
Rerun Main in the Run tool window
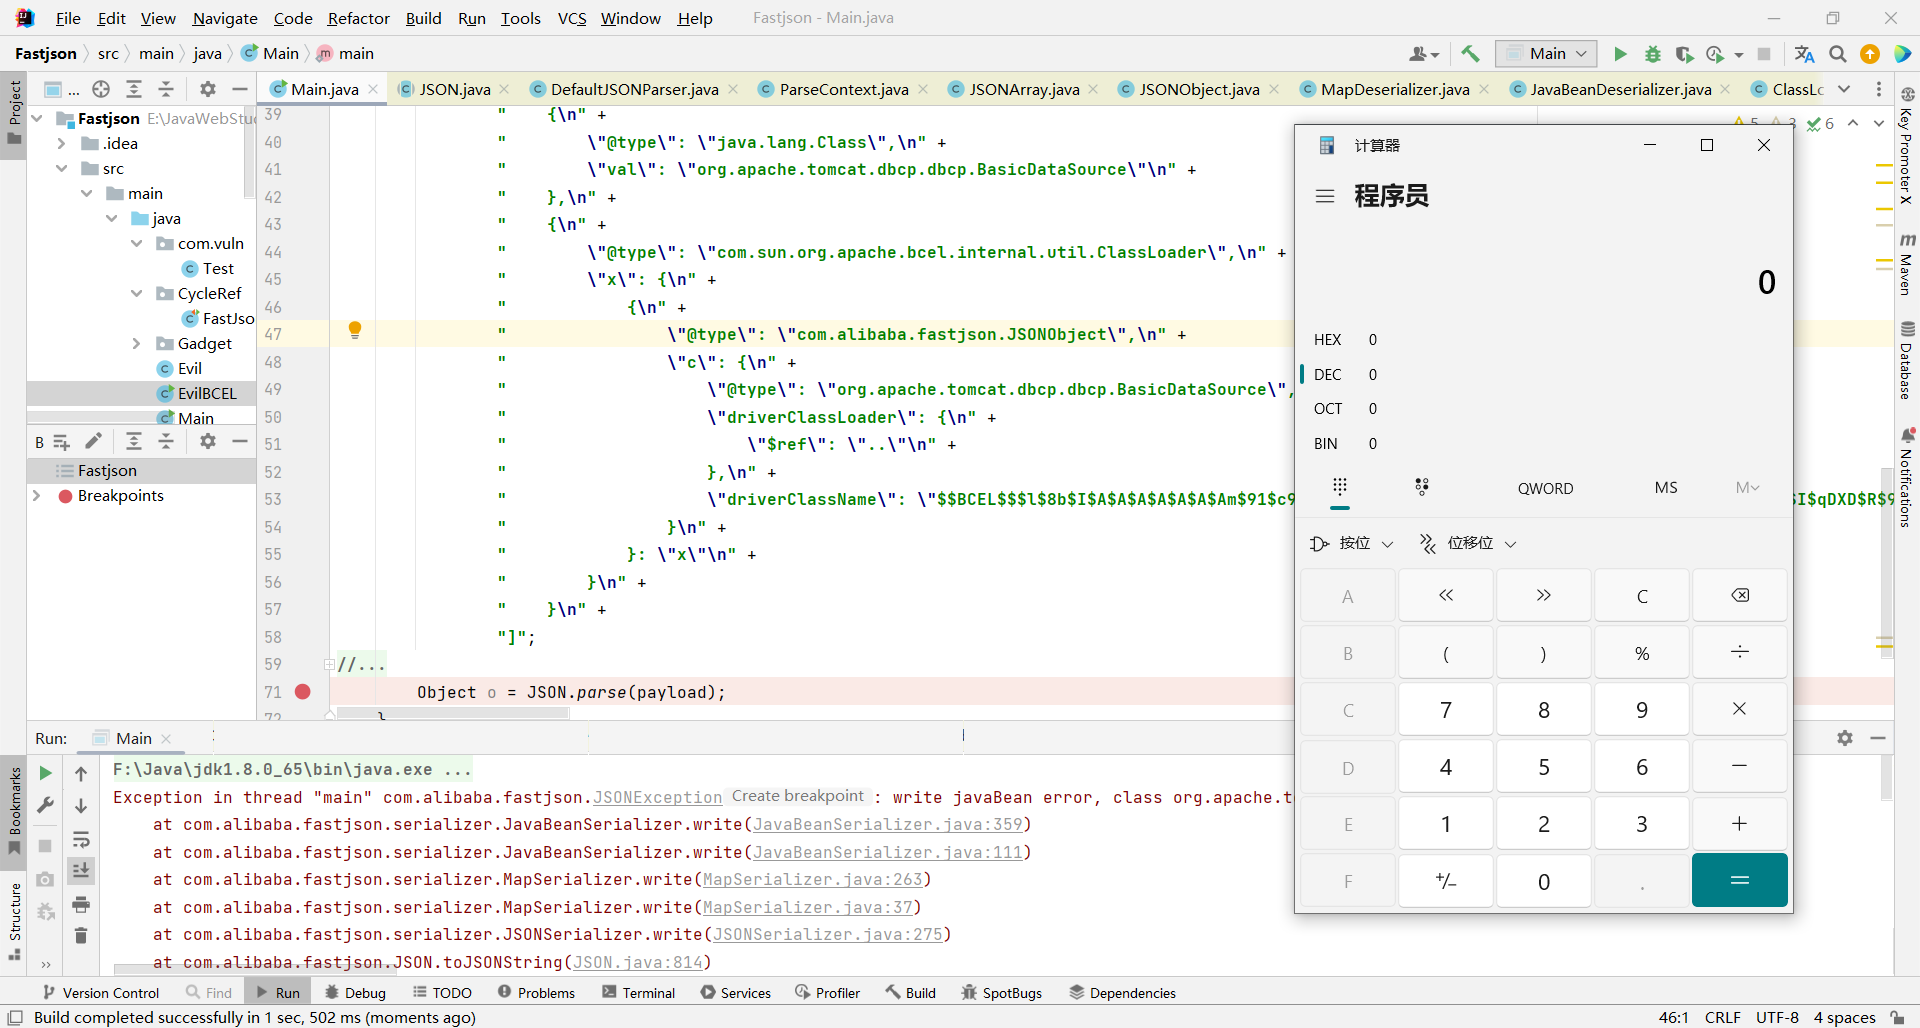[45, 773]
